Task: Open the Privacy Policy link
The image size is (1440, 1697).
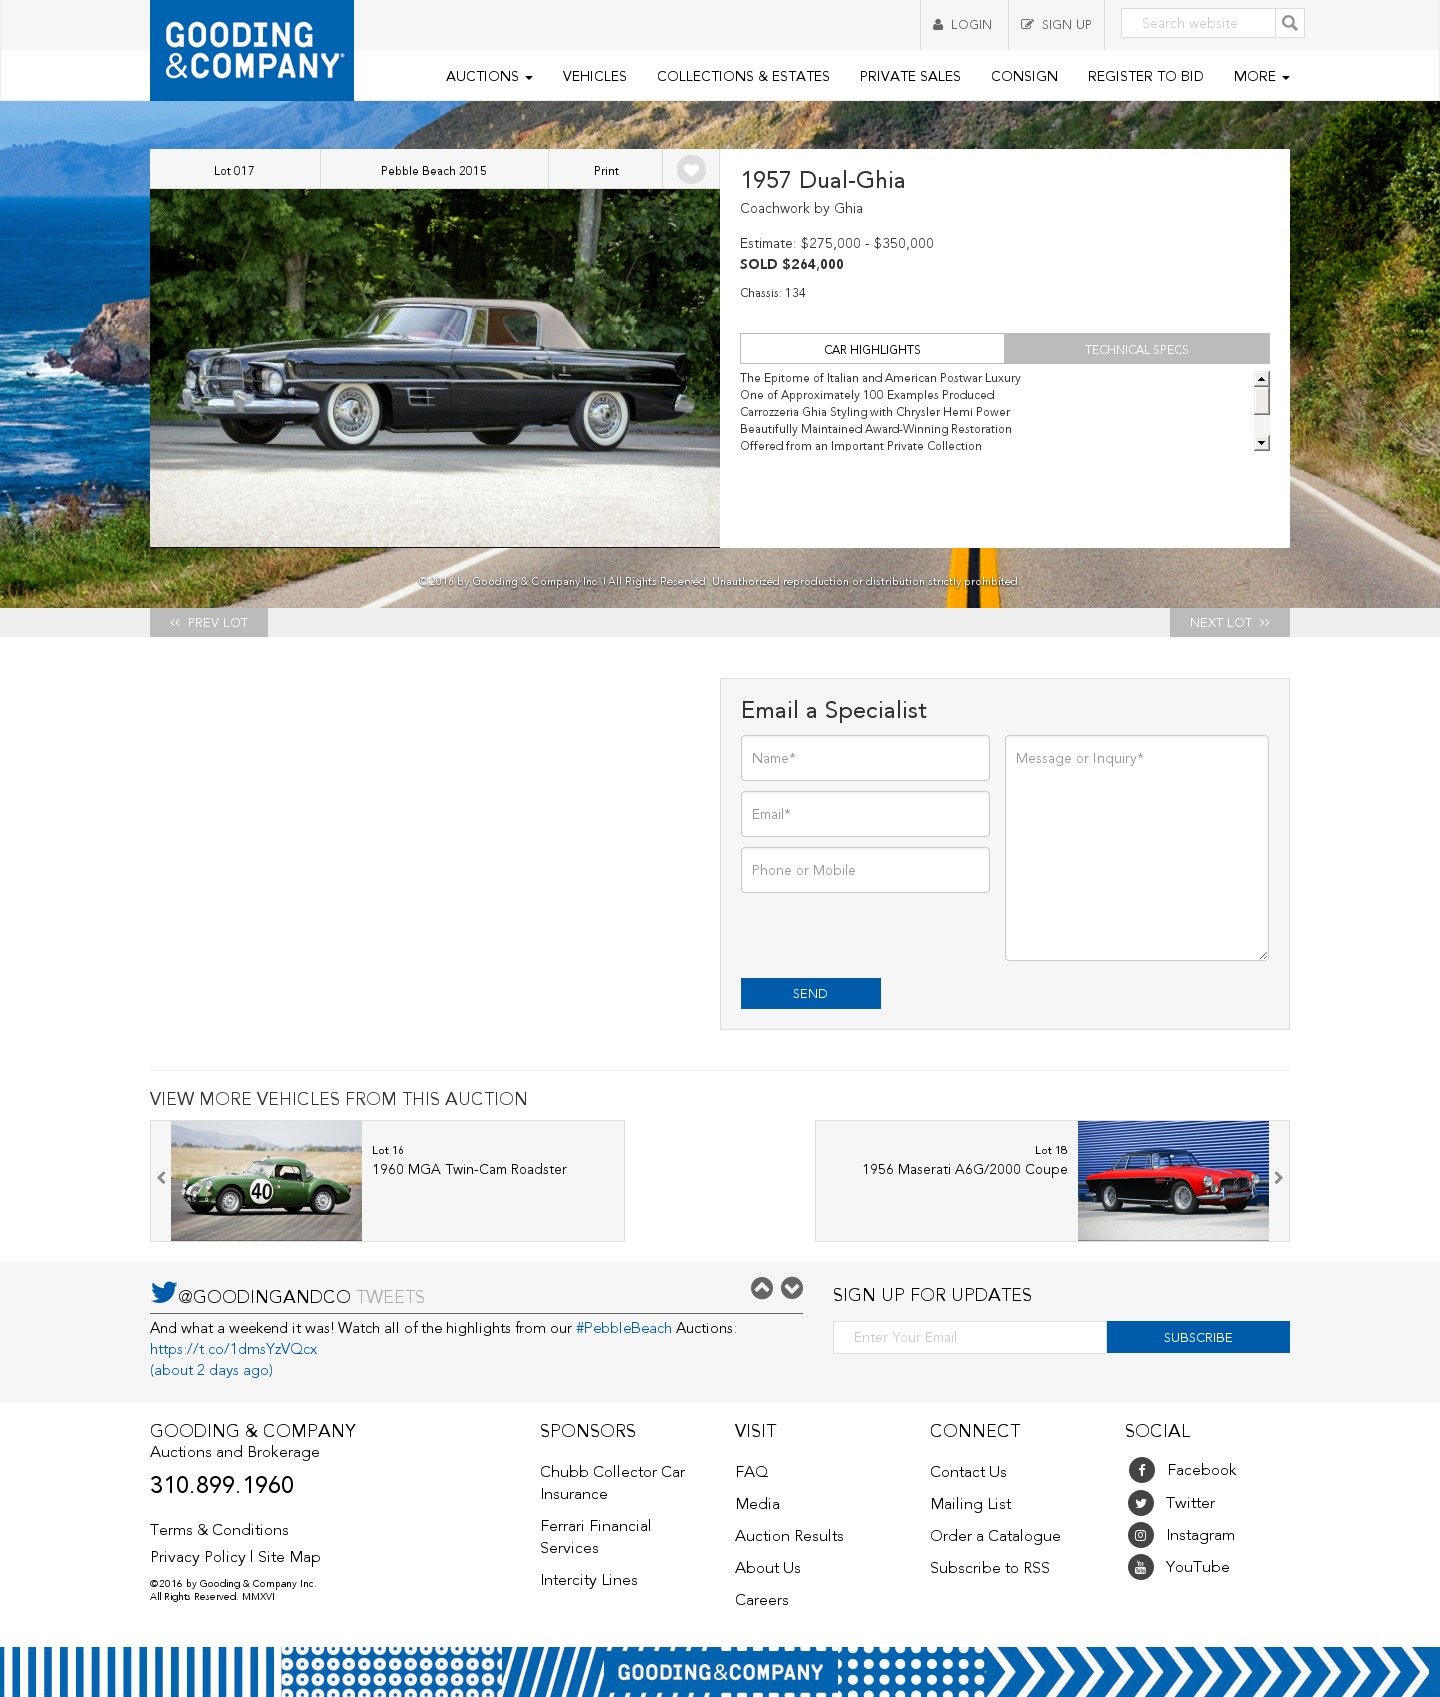Action: (198, 1557)
